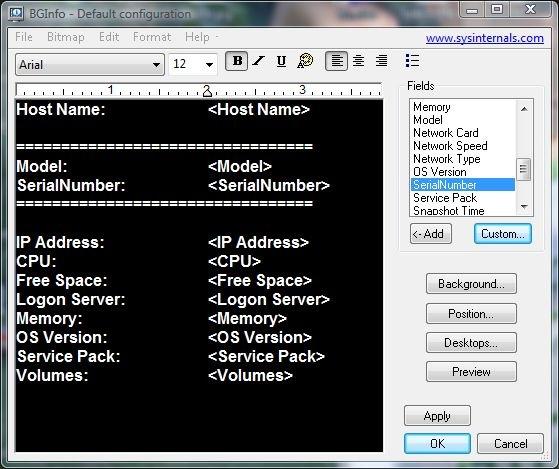
Task: Click Fields list scroll up arrow
Action: pos(524,109)
